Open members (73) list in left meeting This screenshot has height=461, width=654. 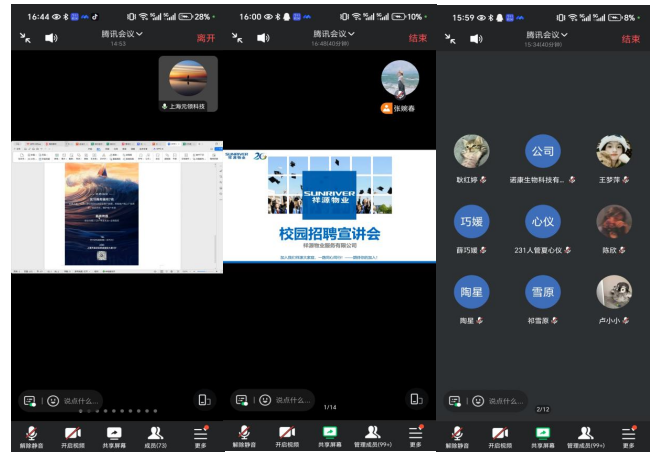156,435
